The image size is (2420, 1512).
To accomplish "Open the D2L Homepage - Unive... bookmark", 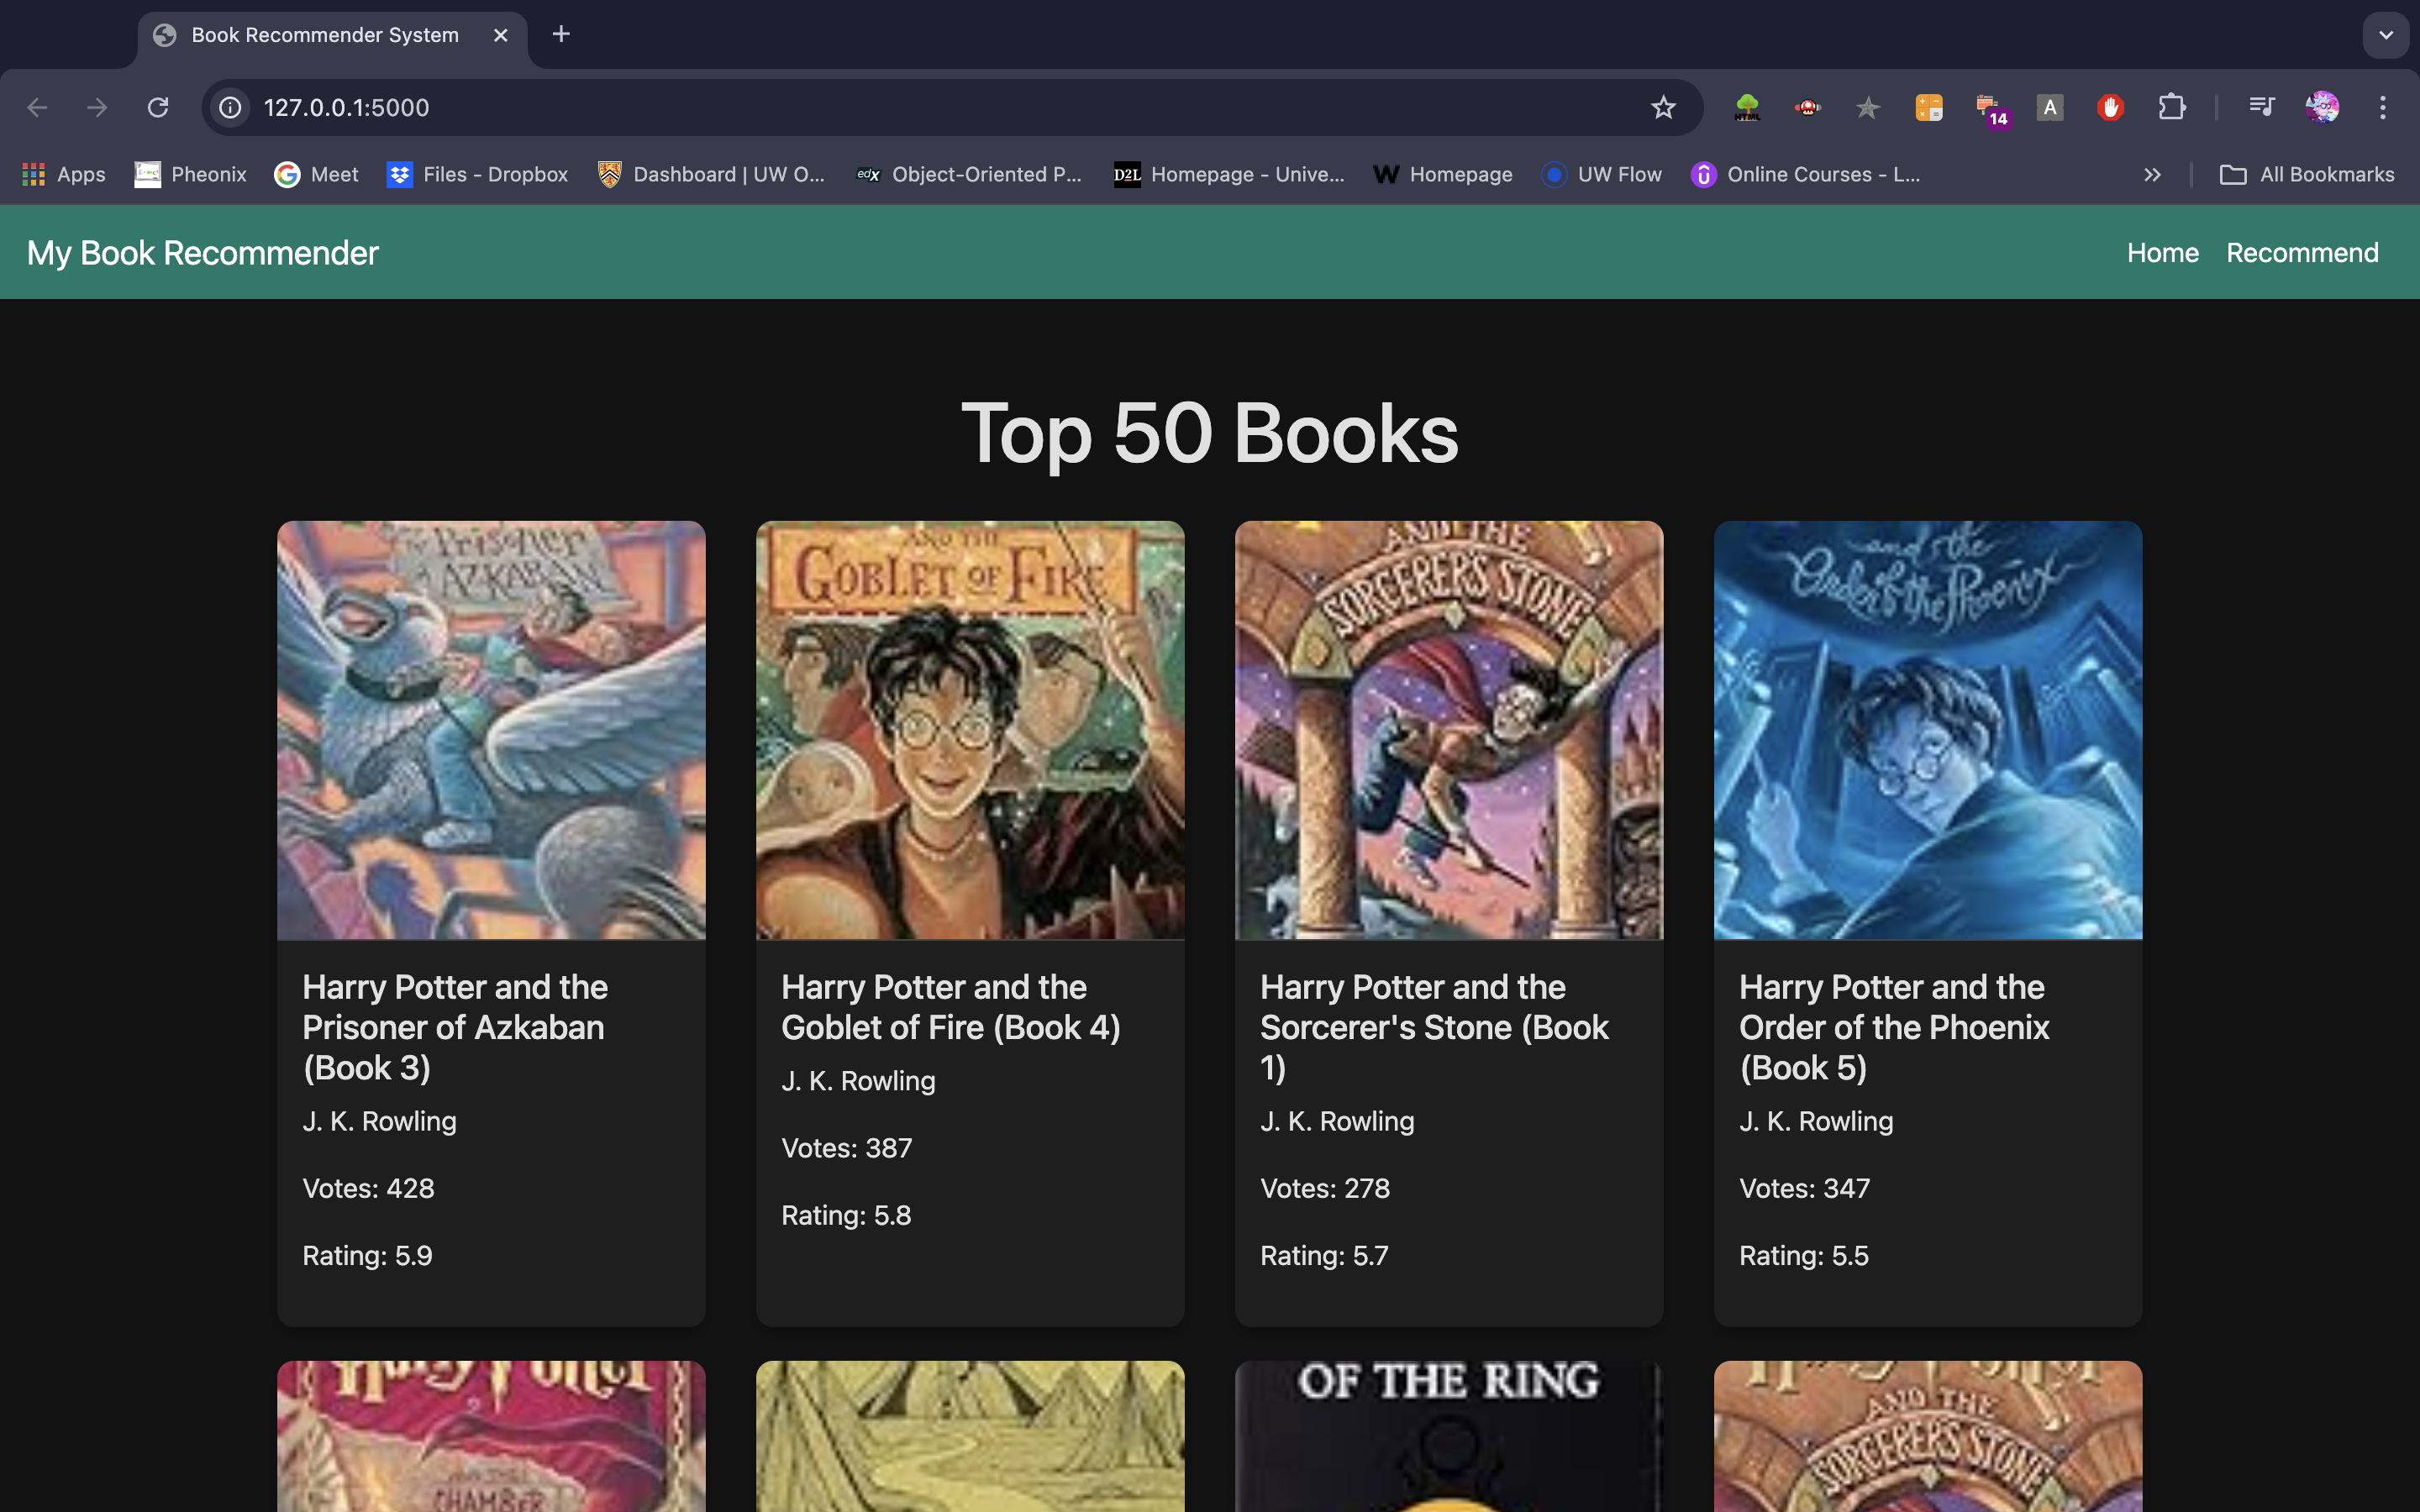I will click(1230, 175).
